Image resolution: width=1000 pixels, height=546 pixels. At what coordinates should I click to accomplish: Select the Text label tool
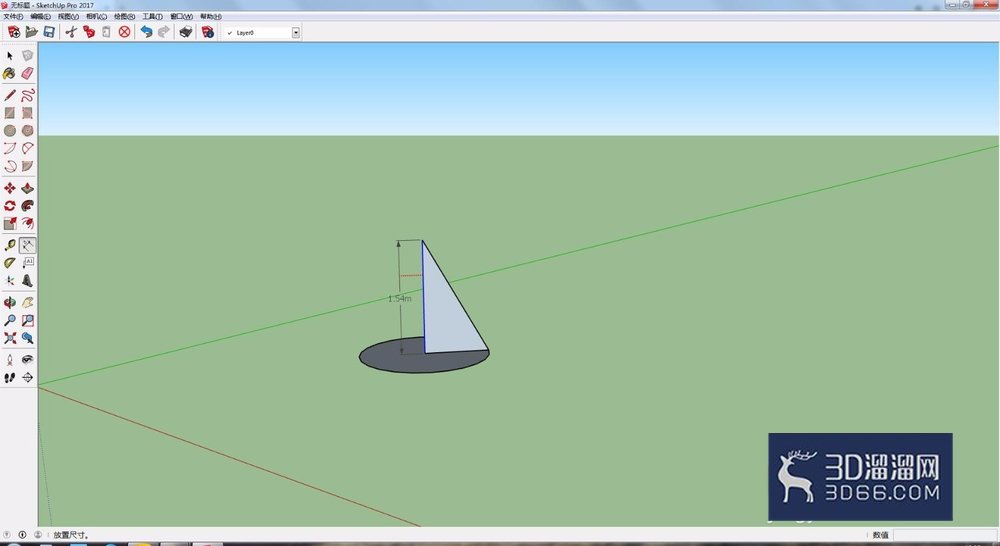(x=27, y=263)
